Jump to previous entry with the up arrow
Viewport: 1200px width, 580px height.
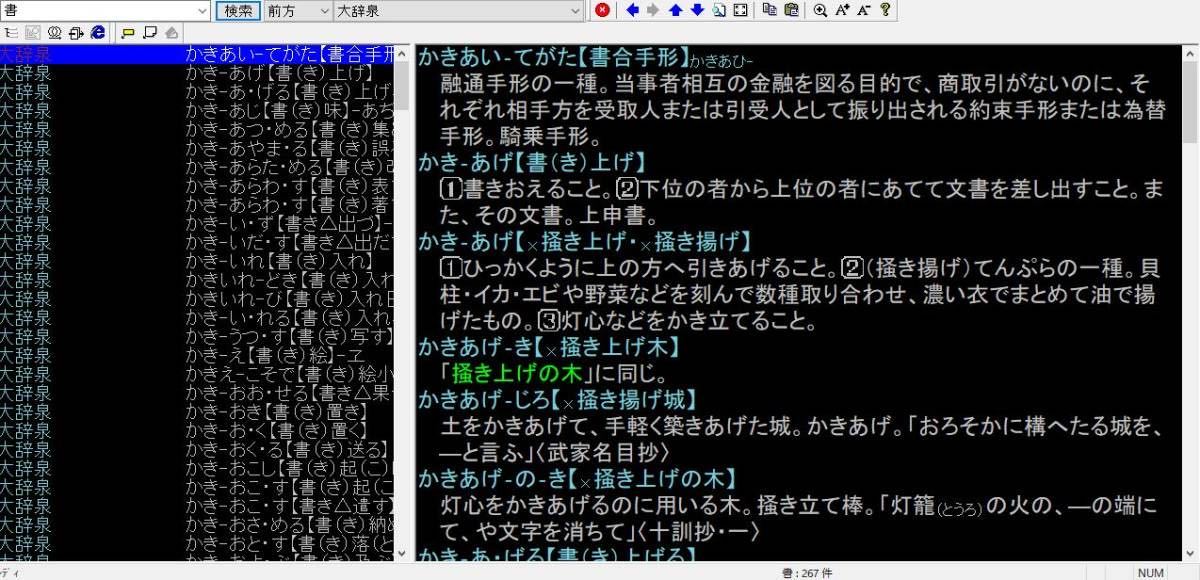tap(675, 10)
